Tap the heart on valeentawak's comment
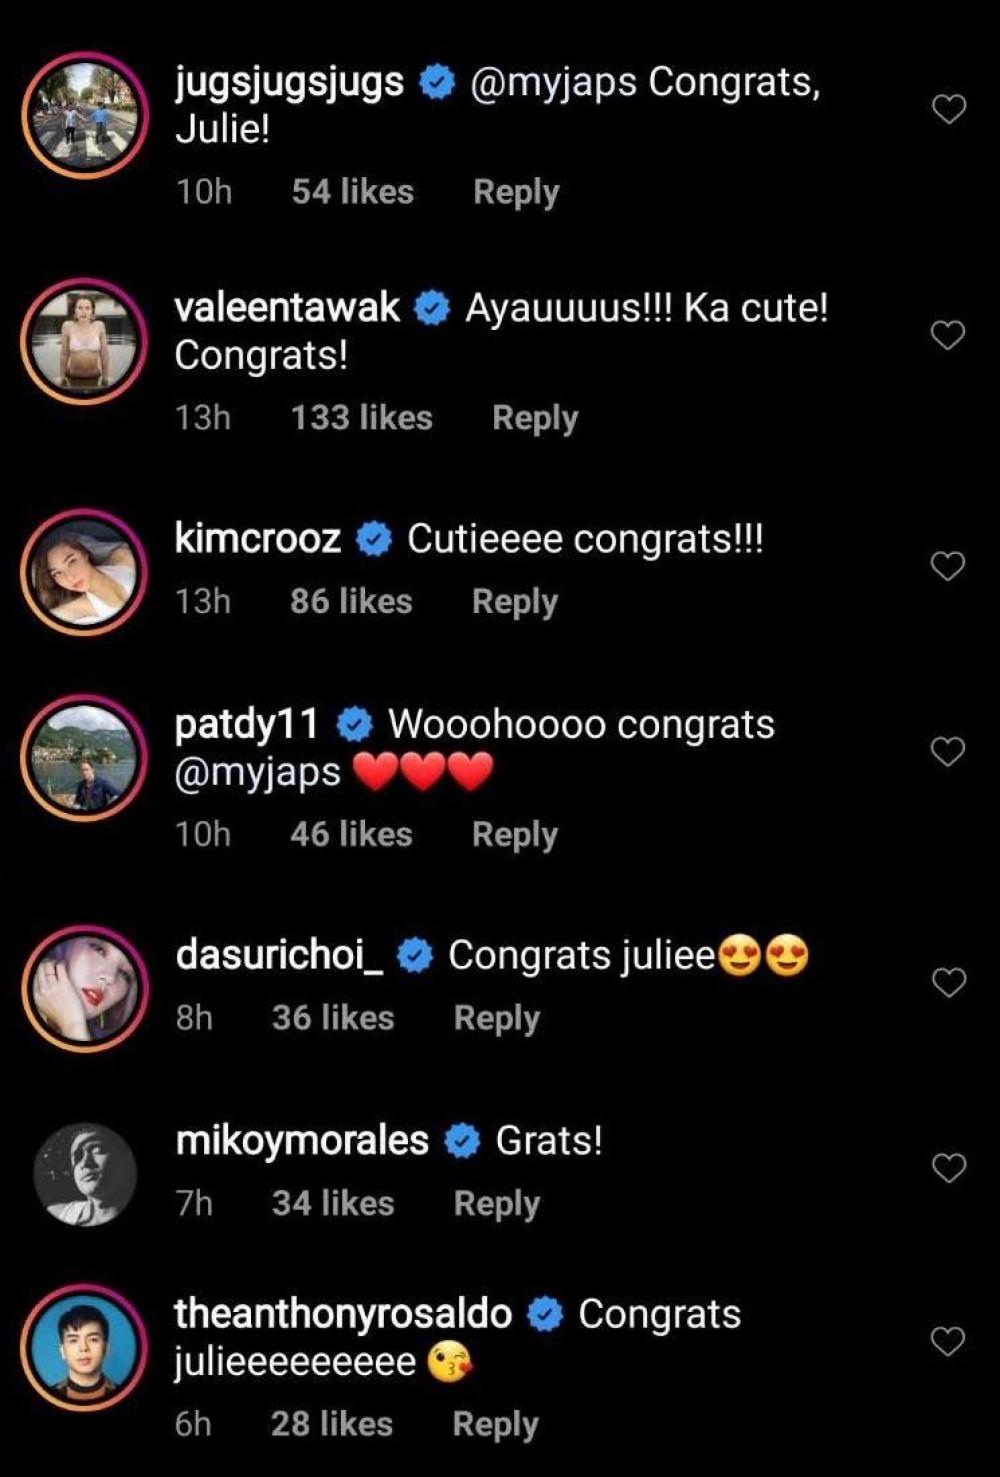This screenshot has width=1000, height=1477. pyautogui.click(x=948, y=335)
